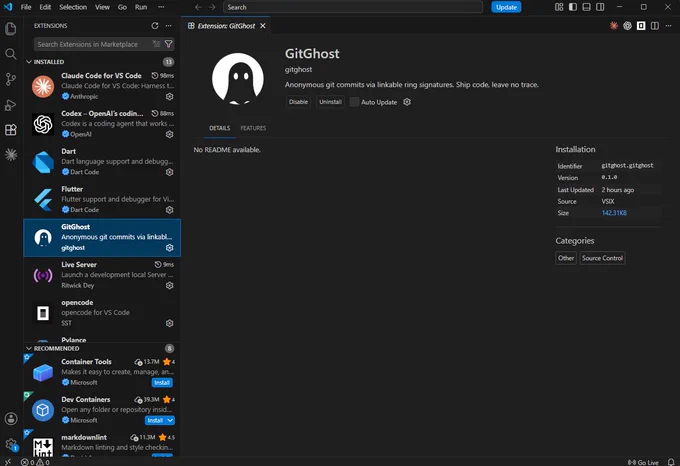680x466 pixels.
Task: Open GitGhost list item manage gear
Action: (x=170, y=248)
